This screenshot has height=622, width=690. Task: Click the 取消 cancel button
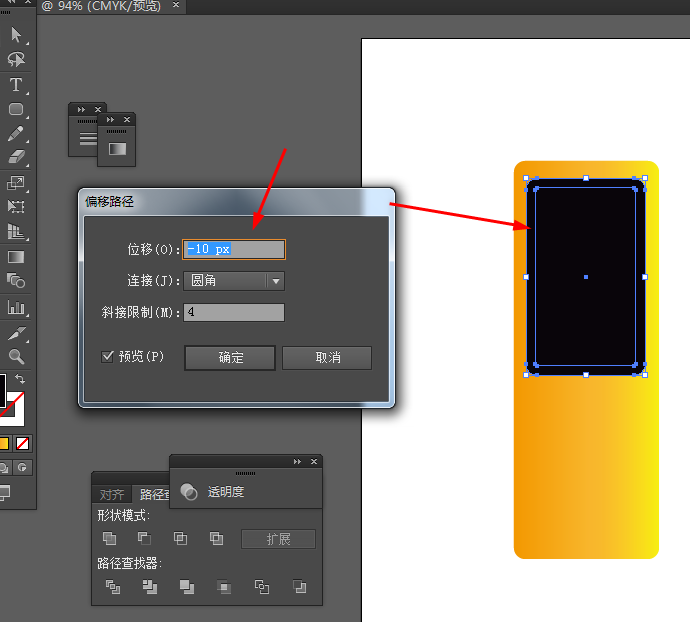coord(327,357)
